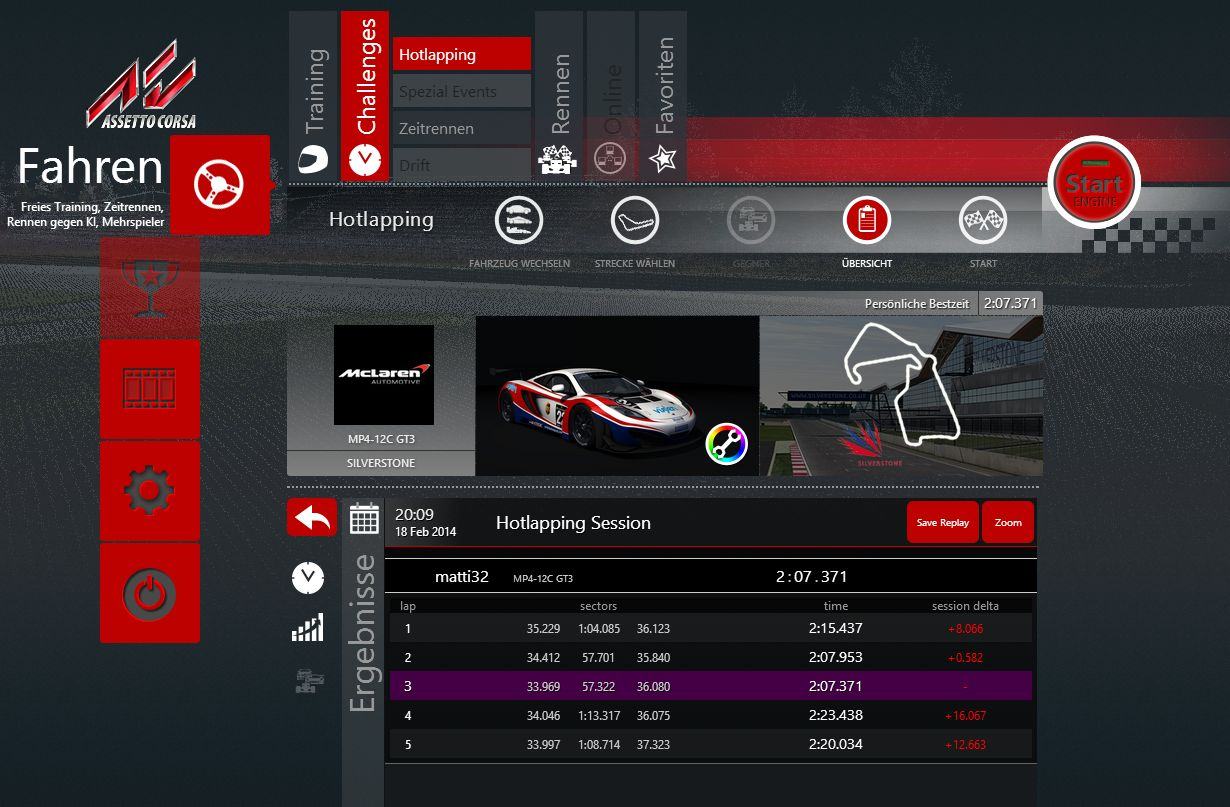Image resolution: width=1230 pixels, height=807 pixels.
Task: Select lap 5 row time 2:20.034
Action: 835,744
